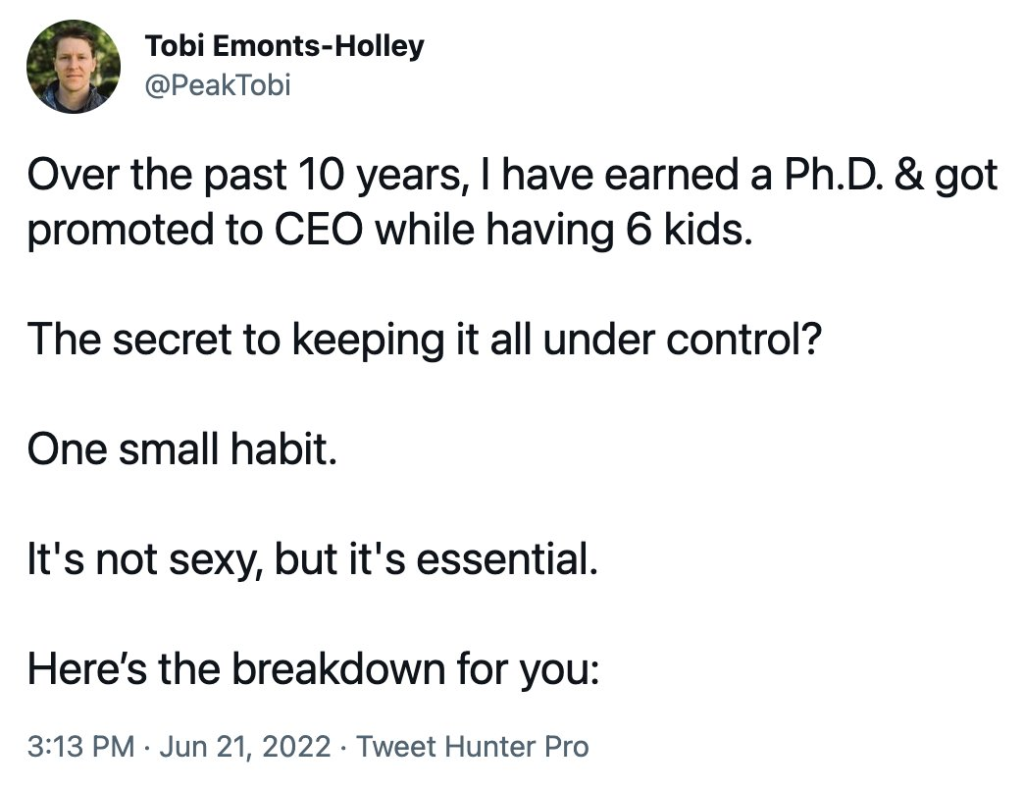Click the tweet line starting "Over the past"
This screenshot has width=1024, height=791.
tap(513, 176)
